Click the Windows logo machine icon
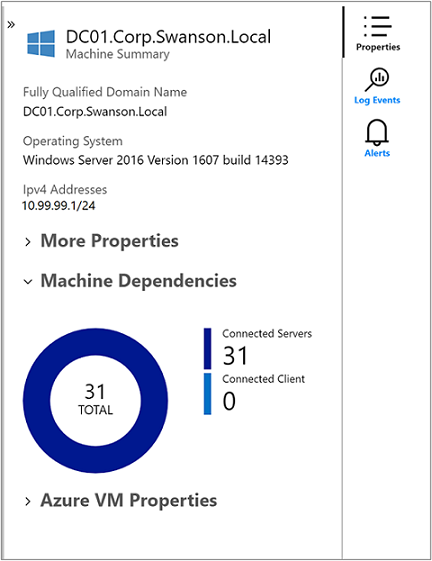The width and height of the screenshot is (432, 561). point(41,43)
